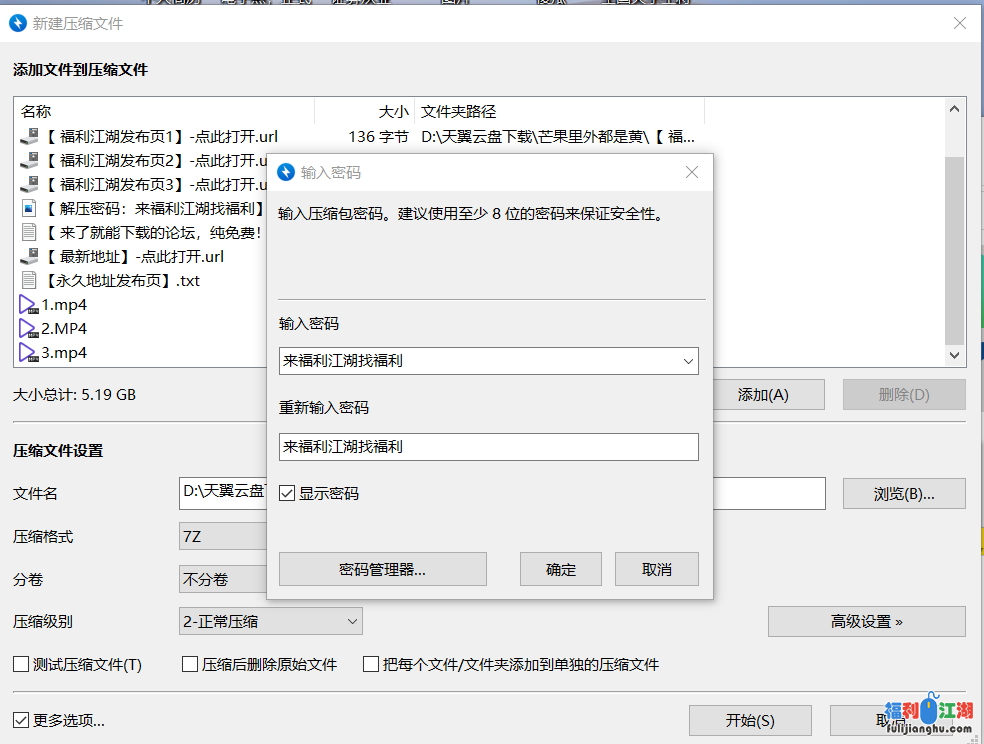
Task: Expand the 输入密码 dropdown arrow
Action: tap(687, 361)
